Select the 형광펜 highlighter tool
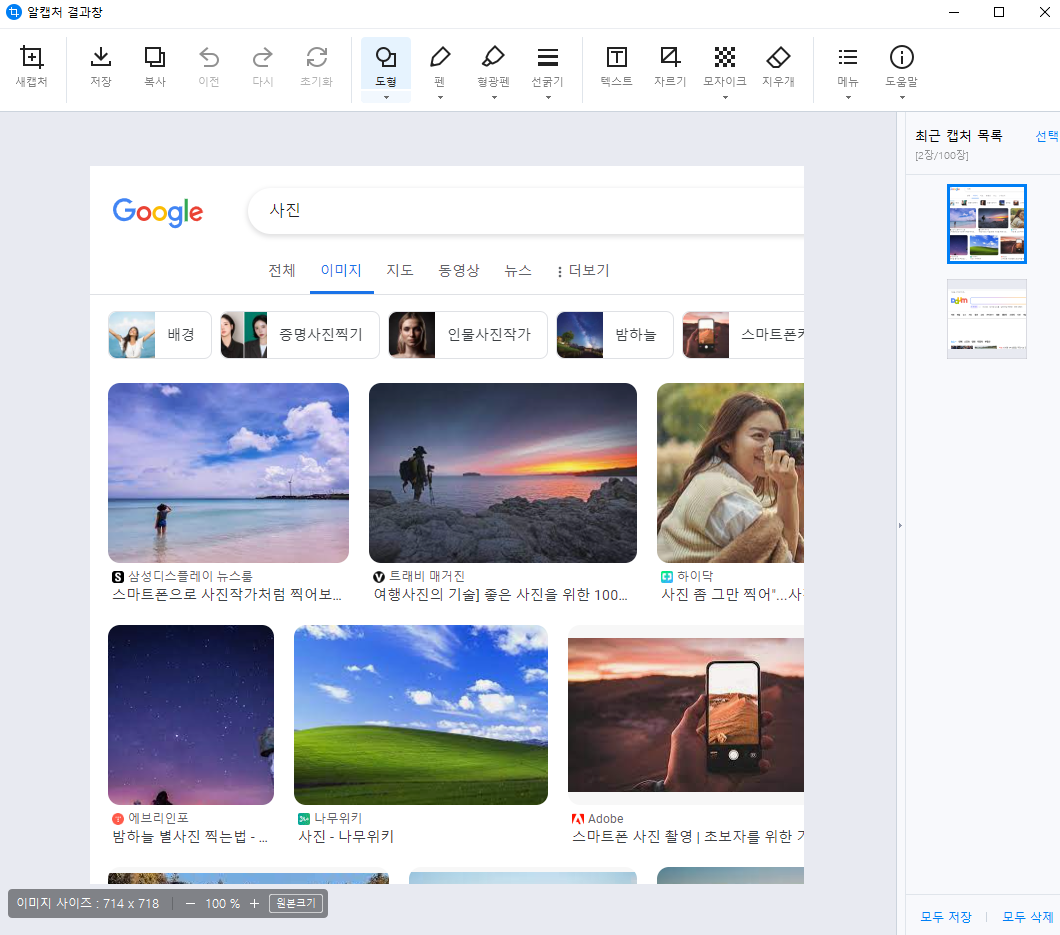 point(493,64)
